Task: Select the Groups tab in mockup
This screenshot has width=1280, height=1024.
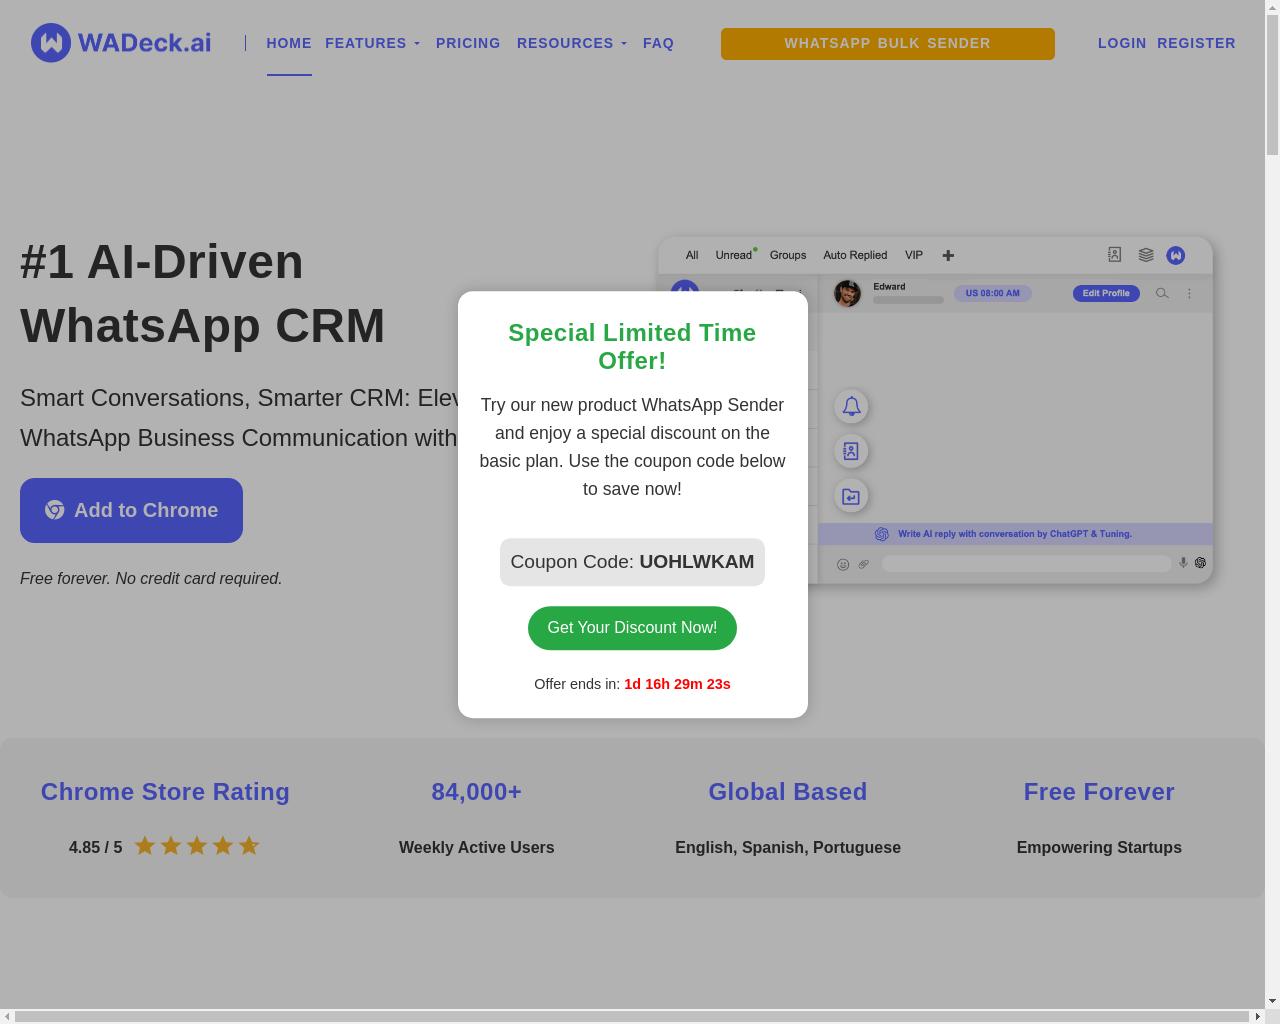Action: point(788,255)
